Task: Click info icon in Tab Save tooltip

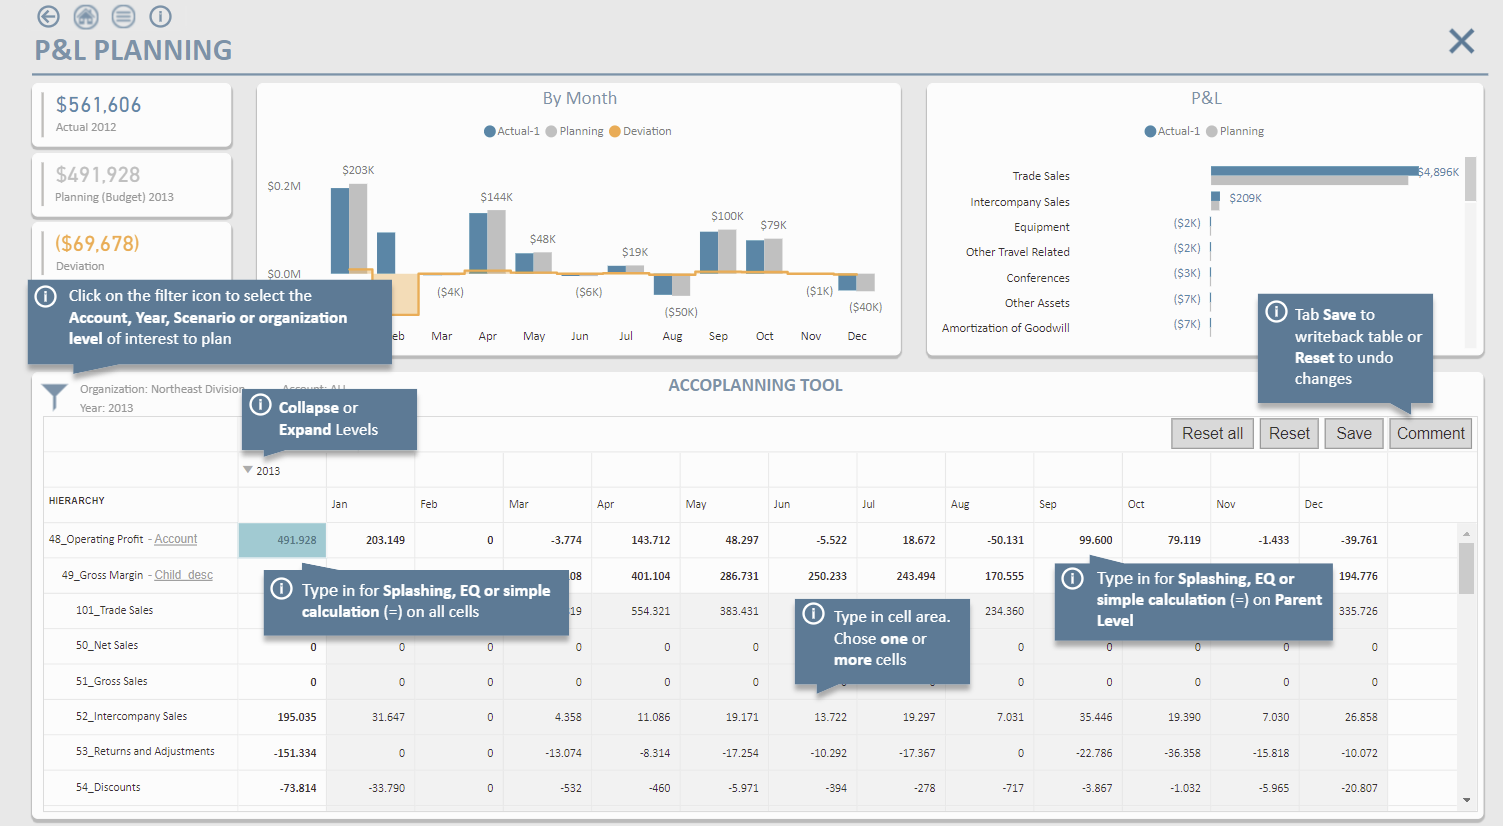Action: point(1276,312)
